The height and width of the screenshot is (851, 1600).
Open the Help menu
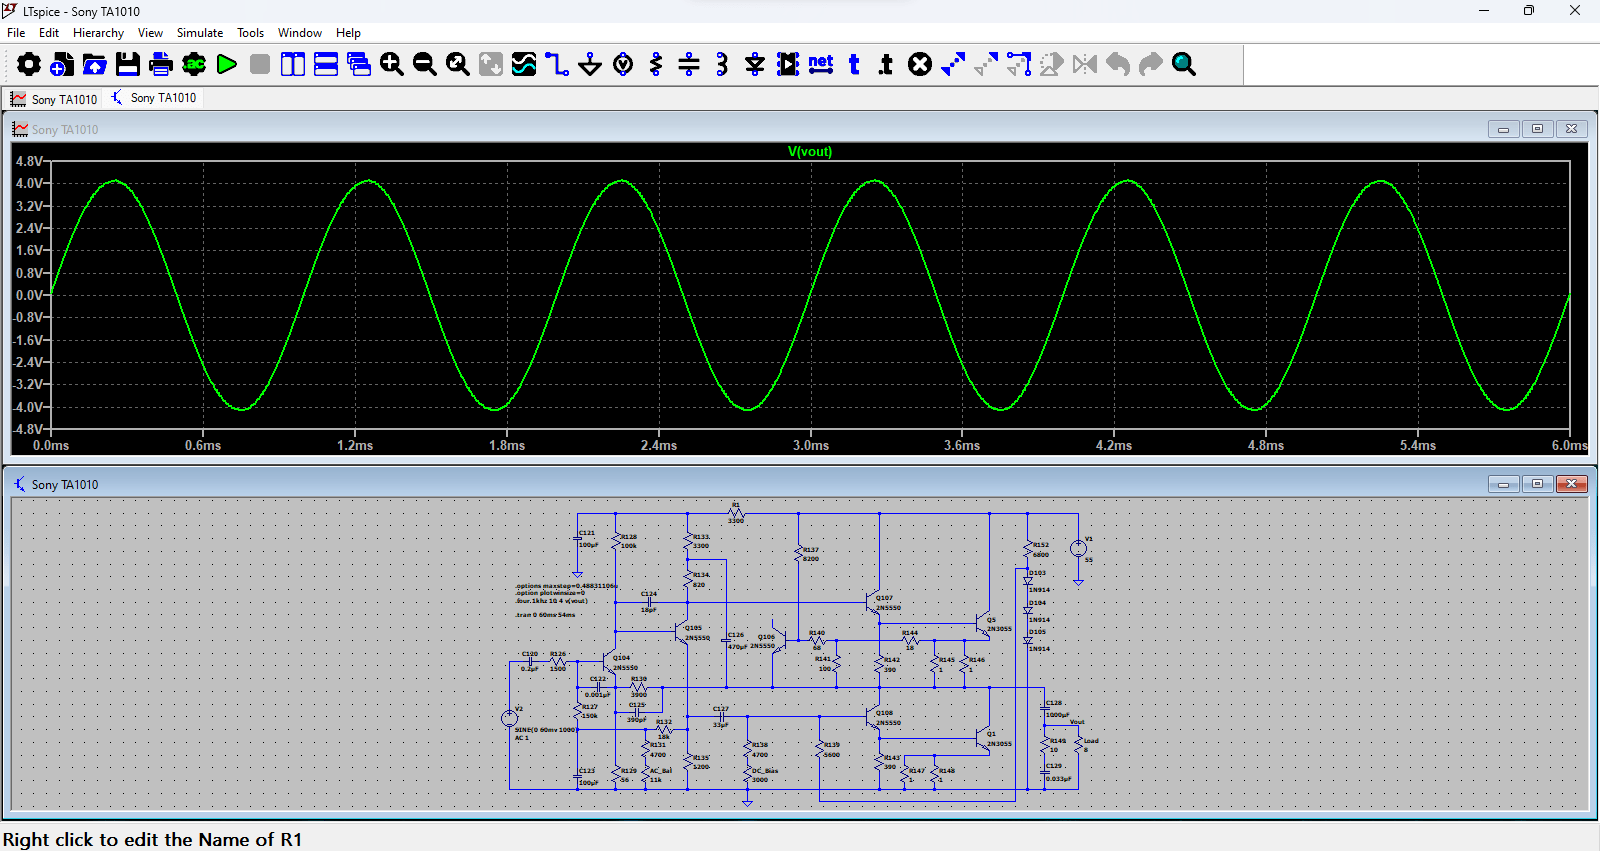[x=348, y=33]
